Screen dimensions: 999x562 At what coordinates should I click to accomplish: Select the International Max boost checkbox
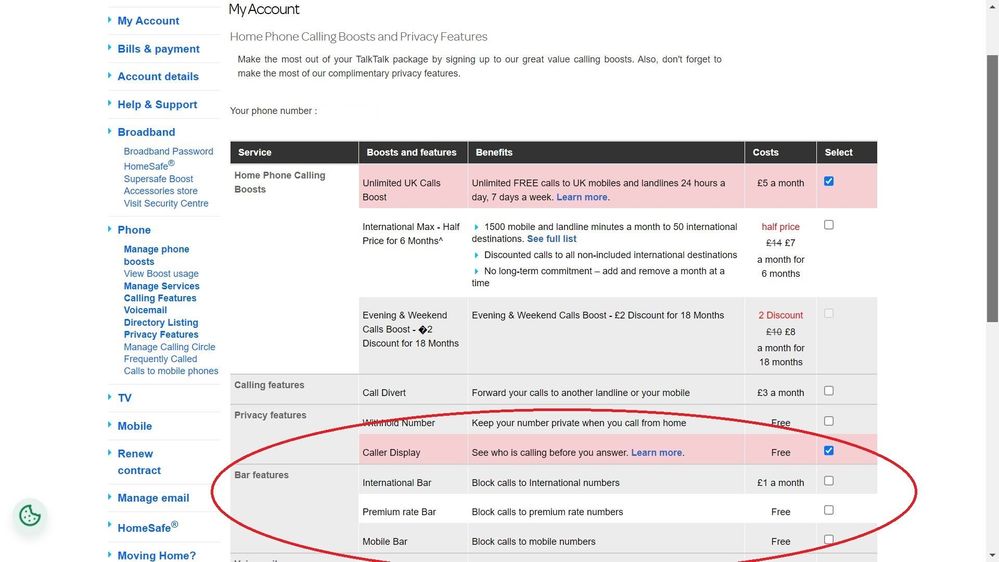828,225
